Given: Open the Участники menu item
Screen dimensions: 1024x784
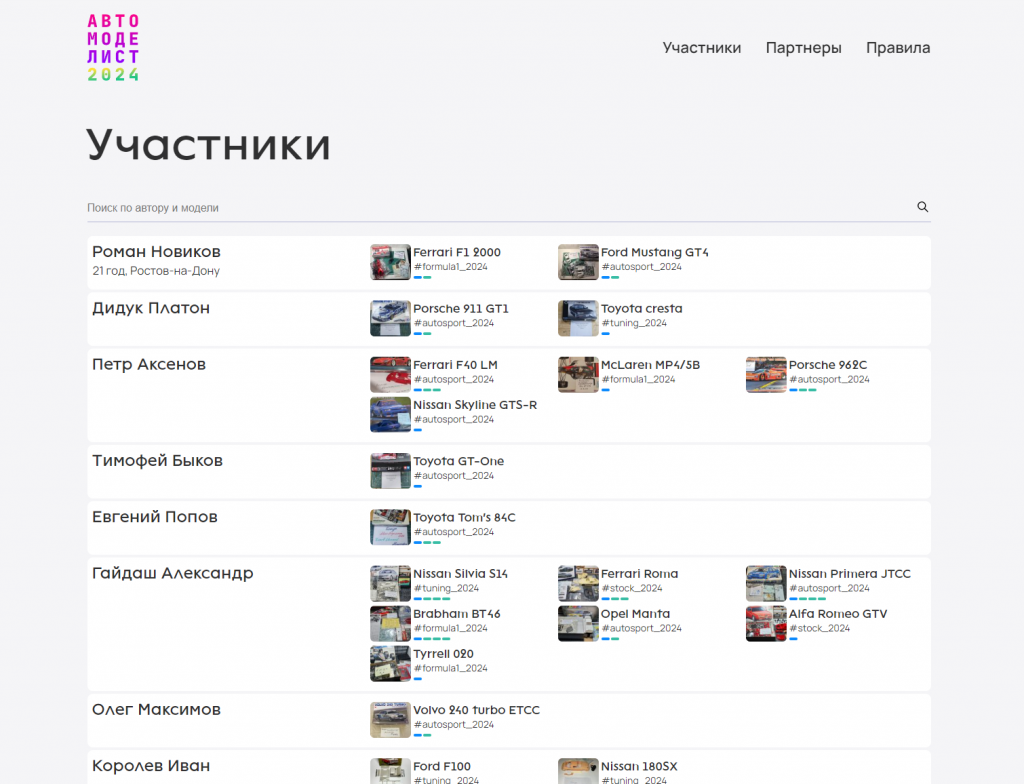Looking at the screenshot, I should point(701,48).
